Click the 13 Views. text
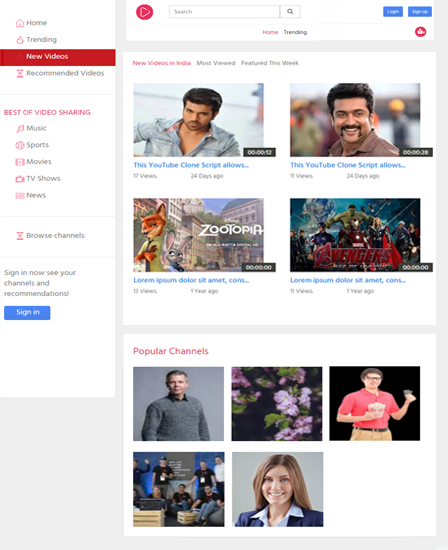The image size is (448, 550). pyautogui.click(x=145, y=291)
